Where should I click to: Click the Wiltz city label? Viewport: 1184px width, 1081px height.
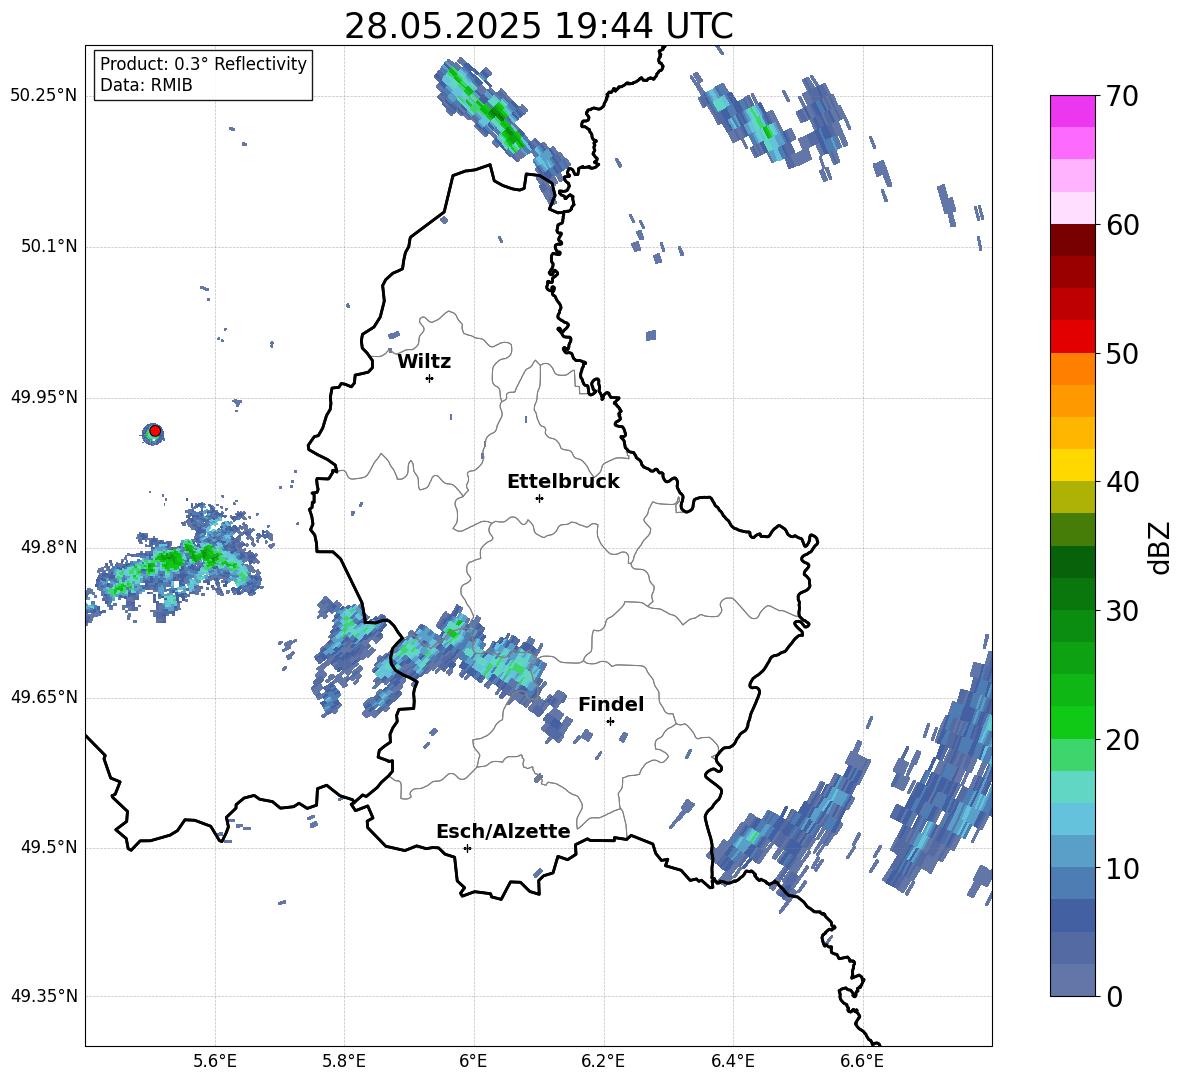424,362
